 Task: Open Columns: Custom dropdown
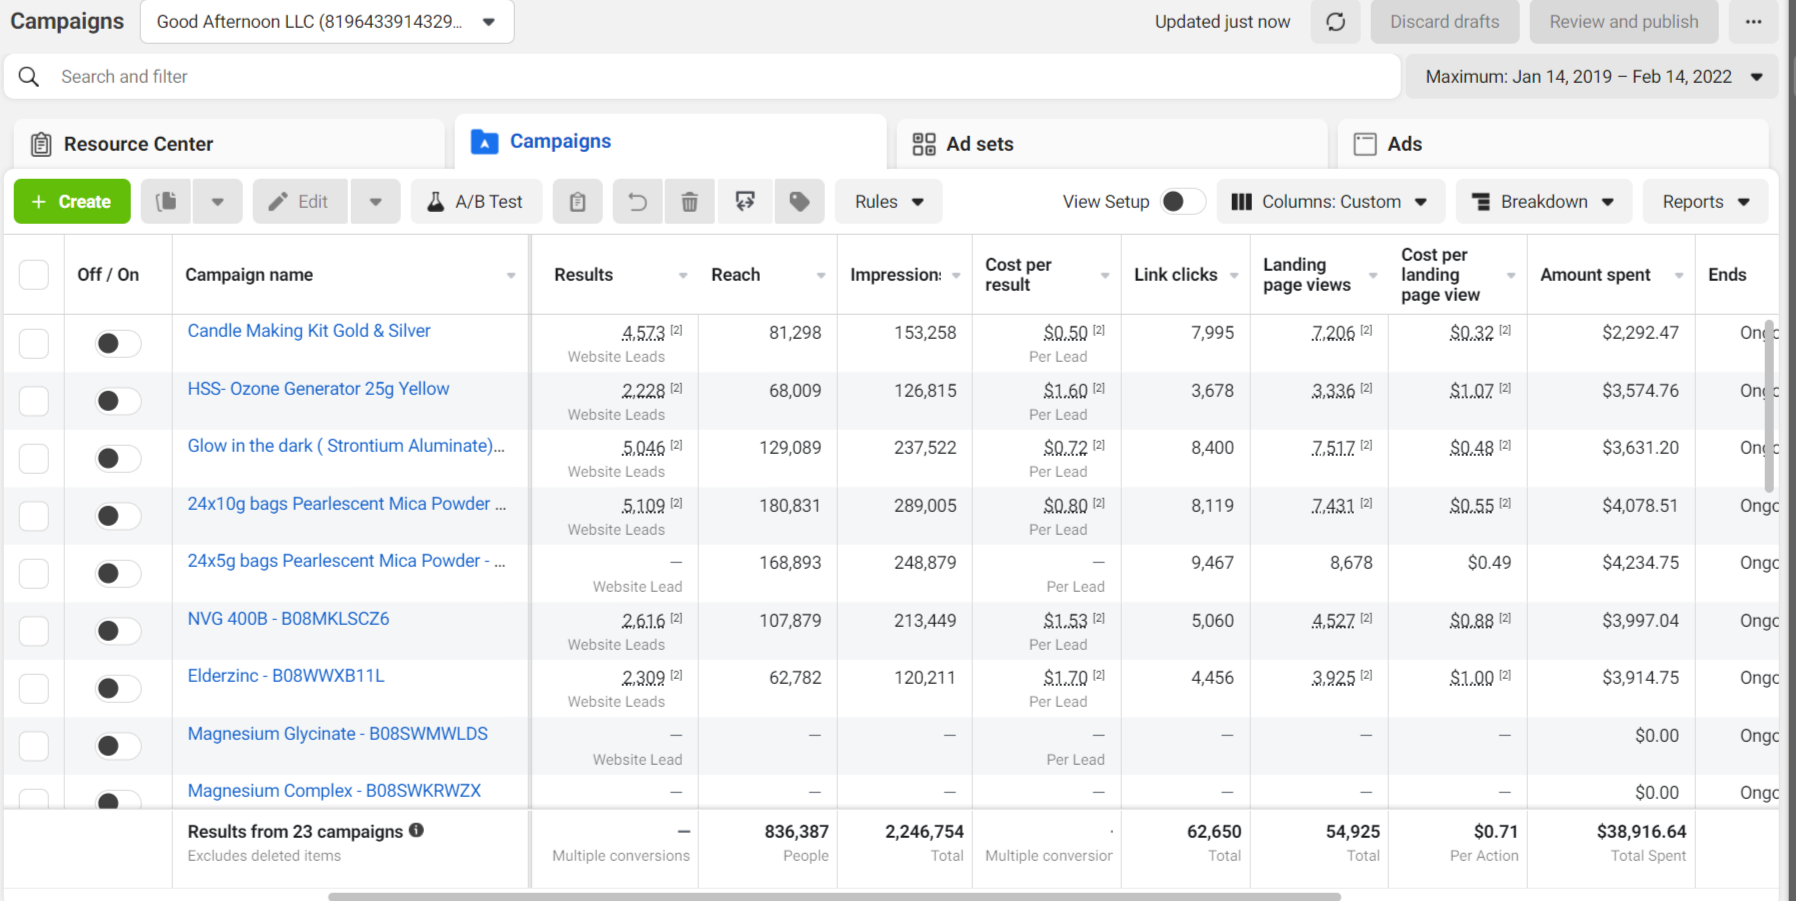pos(1330,202)
